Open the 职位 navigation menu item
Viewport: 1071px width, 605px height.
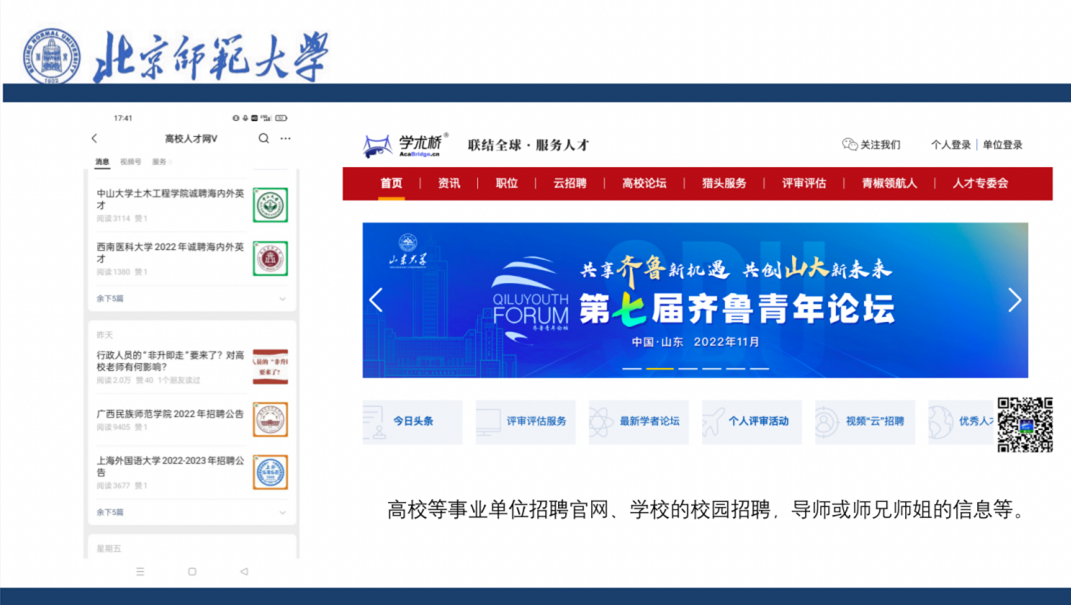click(x=507, y=183)
